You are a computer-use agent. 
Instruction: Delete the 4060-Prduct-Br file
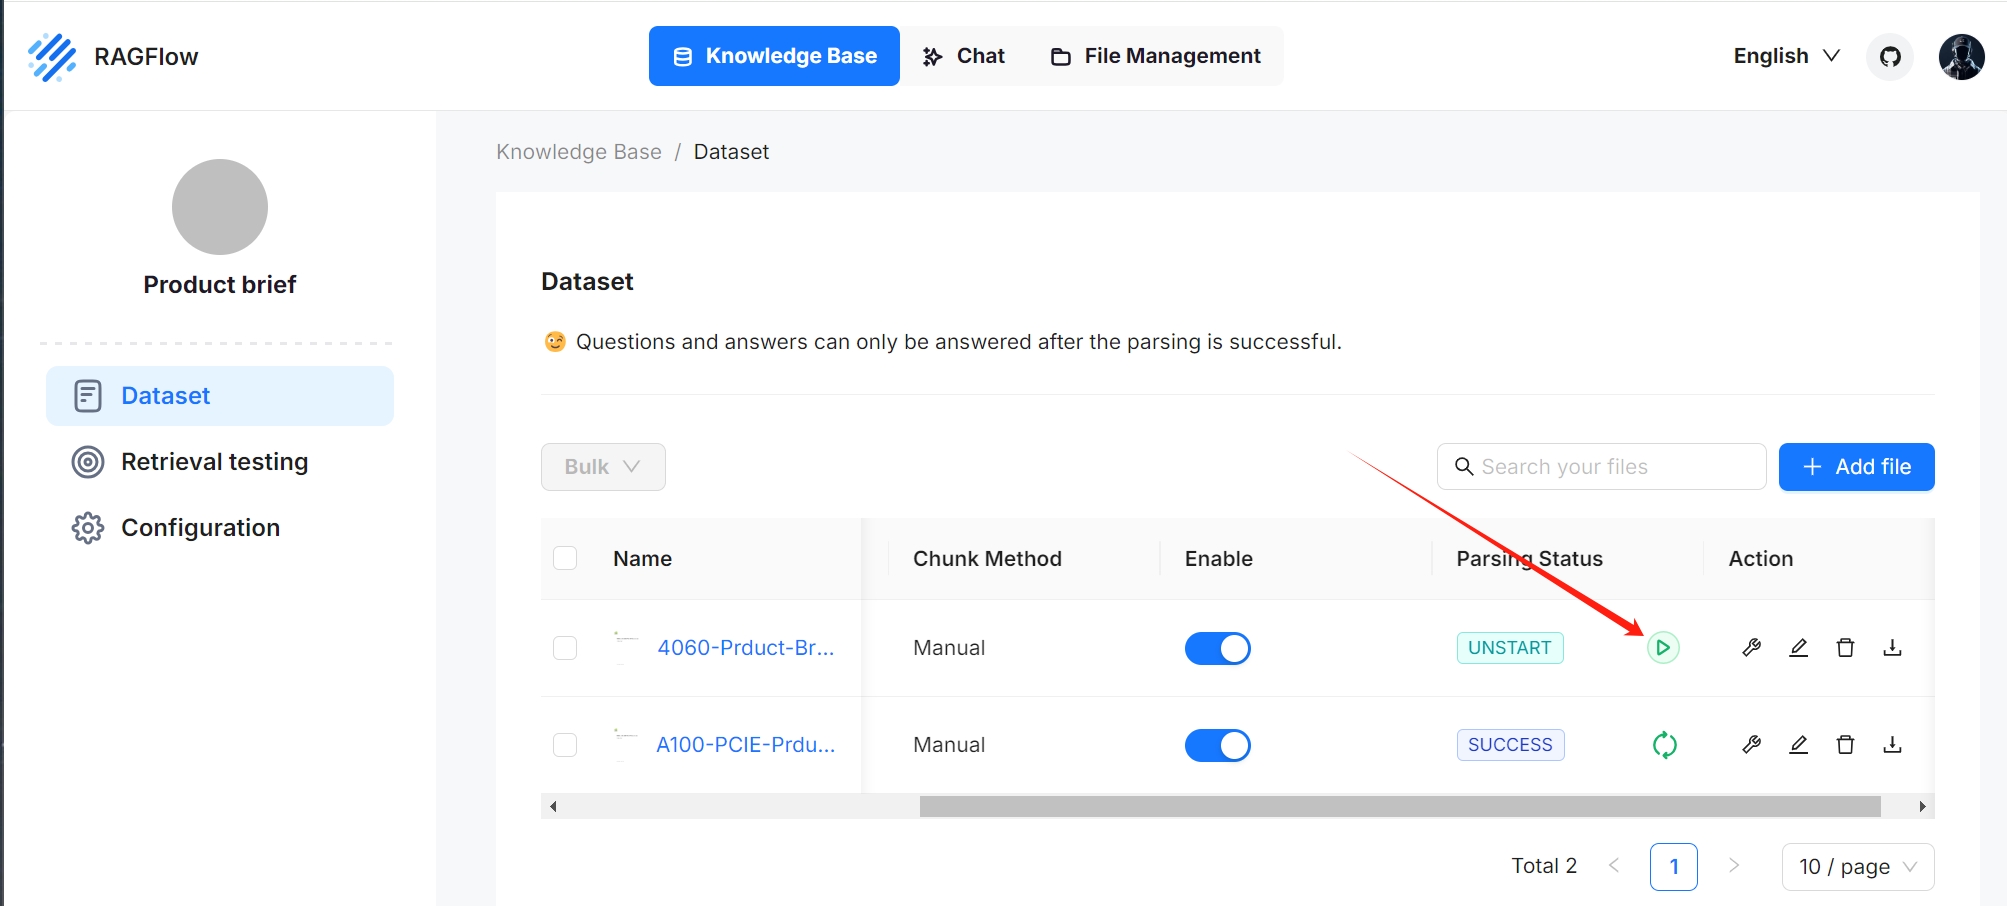tap(1845, 648)
